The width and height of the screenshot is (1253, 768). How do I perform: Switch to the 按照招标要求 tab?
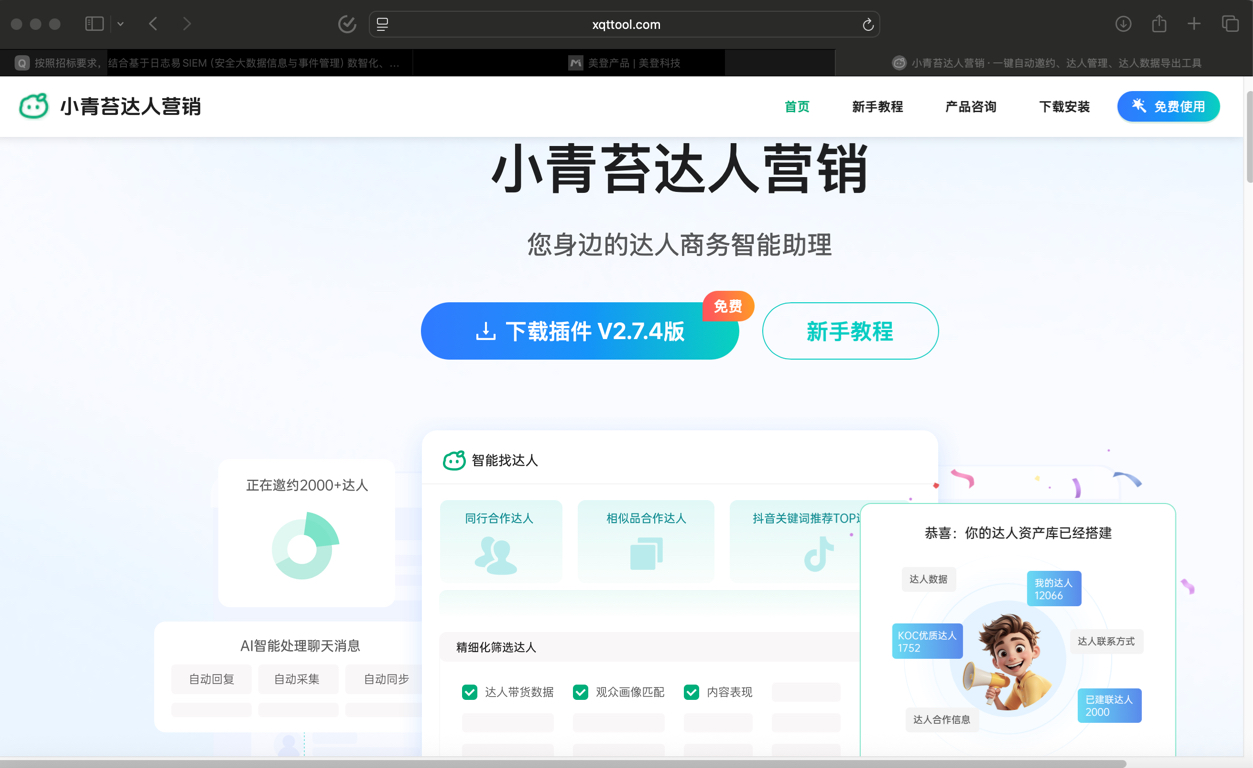(x=207, y=62)
